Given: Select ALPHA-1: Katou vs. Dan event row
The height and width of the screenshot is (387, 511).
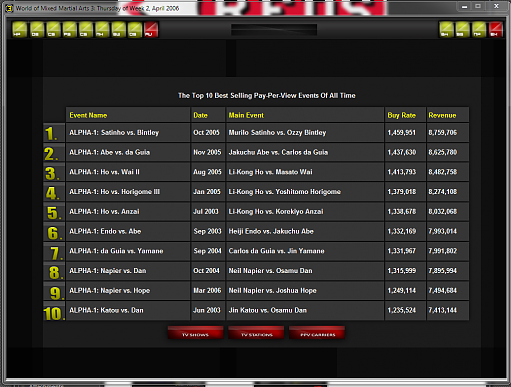Looking at the screenshot, I should point(256,310).
